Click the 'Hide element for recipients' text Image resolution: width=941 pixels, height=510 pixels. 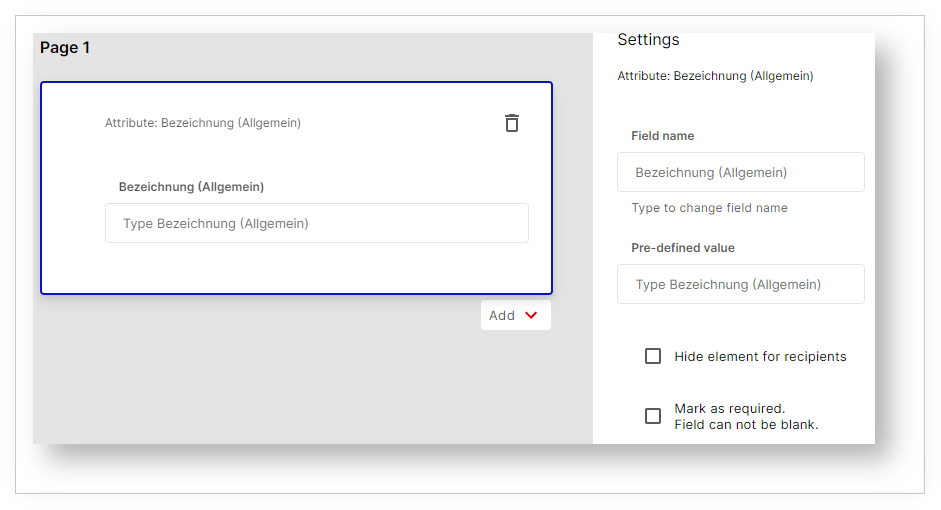[760, 356]
